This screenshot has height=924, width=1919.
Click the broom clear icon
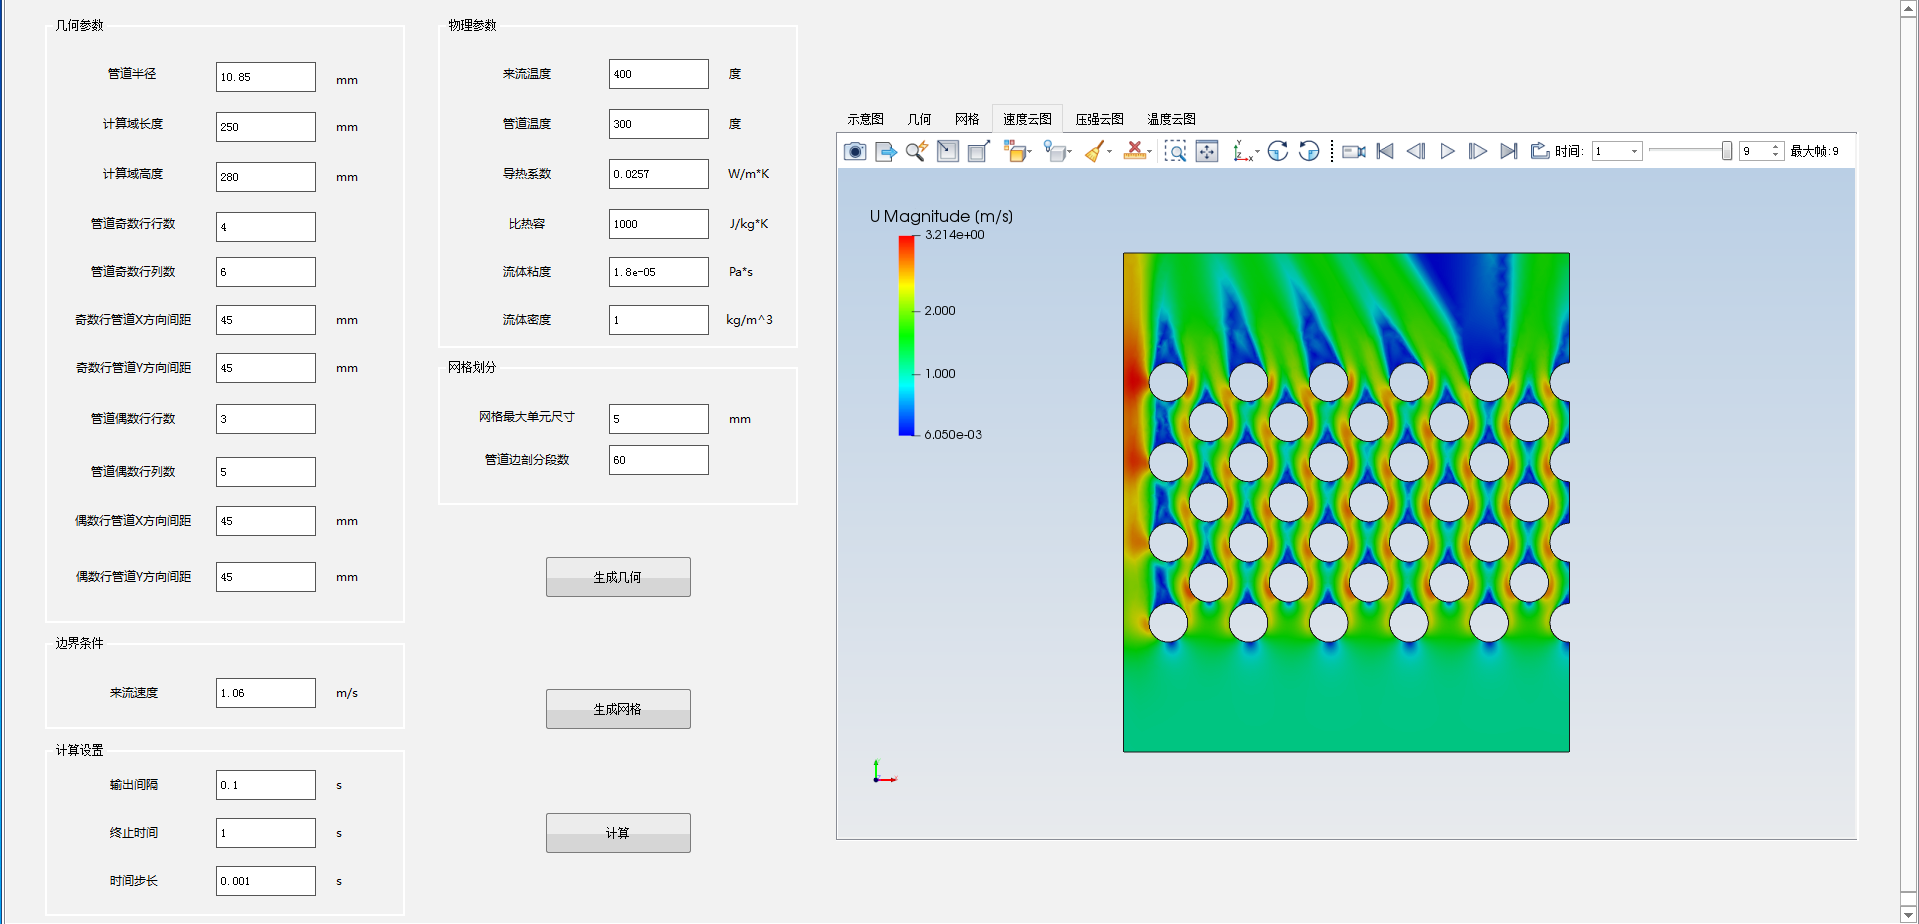(x=1095, y=151)
